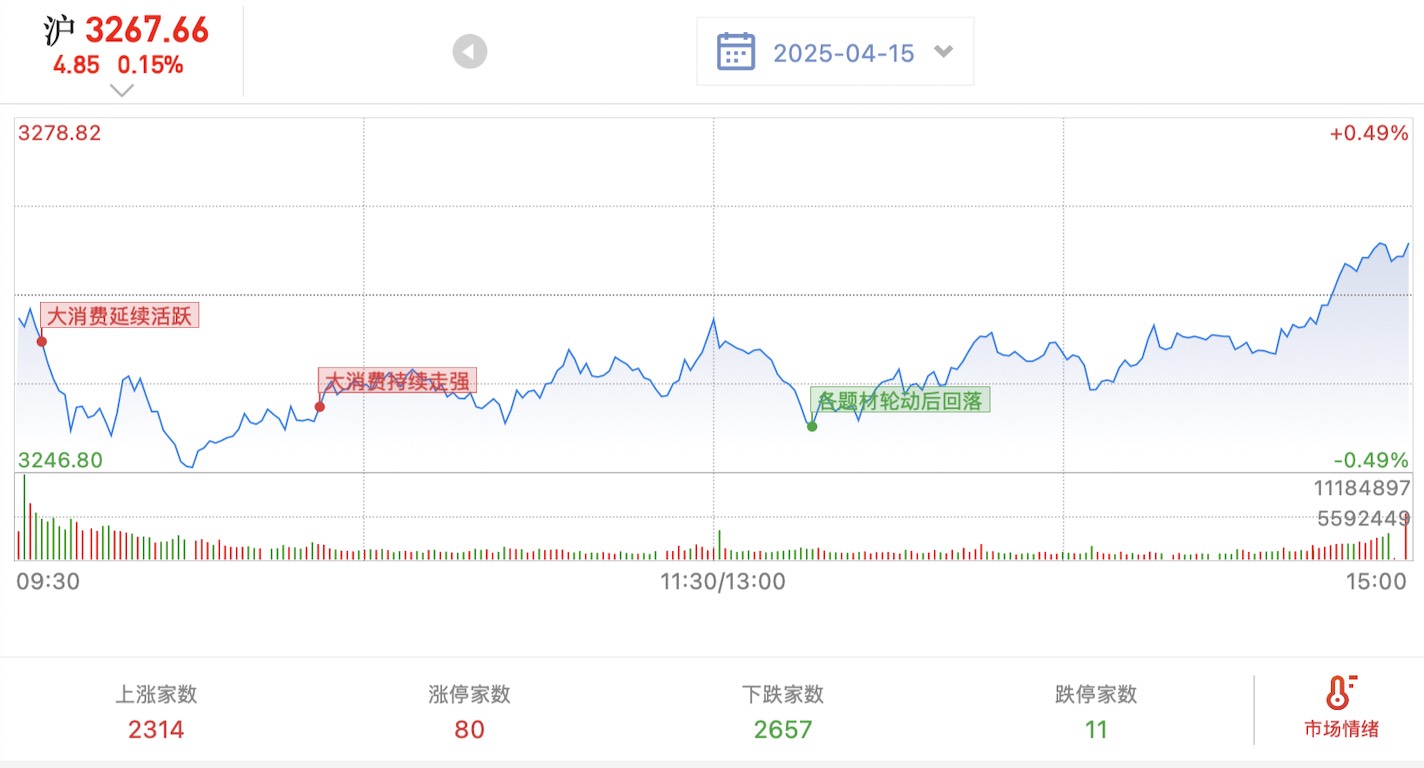Click the 下跌家数 count 2657
Viewport: 1424px width, 768px height.
tap(783, 730)
